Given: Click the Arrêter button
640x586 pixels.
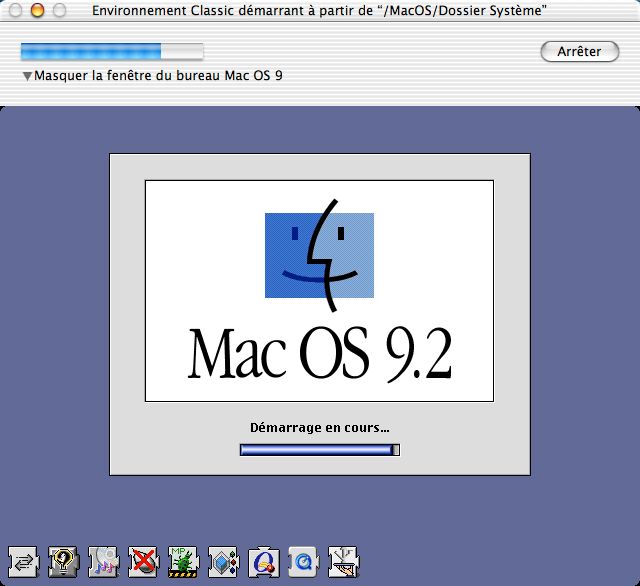Looking at the screenshot, I should coord(580,51).
